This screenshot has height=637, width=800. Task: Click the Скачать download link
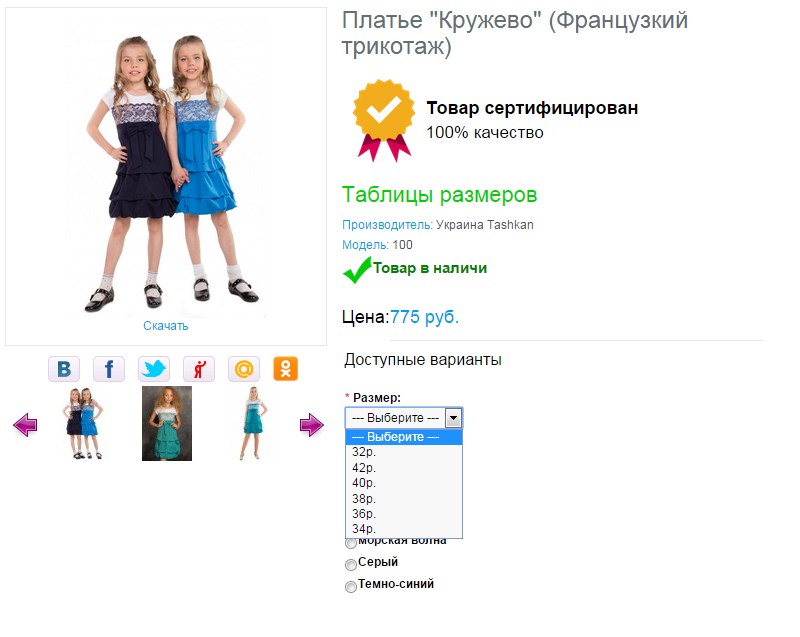[x=165, y=326]
